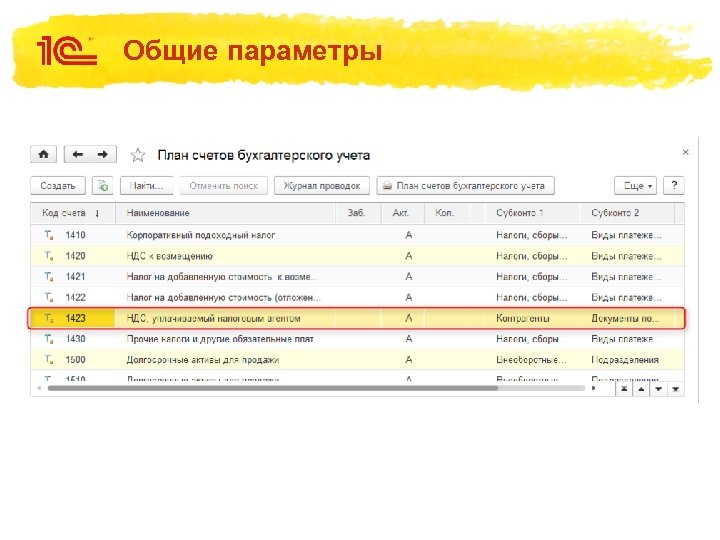Image resolution: width=720 pixels, height=540 pixels.
Task: Select Долгосрочные активы для продажи in row 1500
Action: (202, 360)
